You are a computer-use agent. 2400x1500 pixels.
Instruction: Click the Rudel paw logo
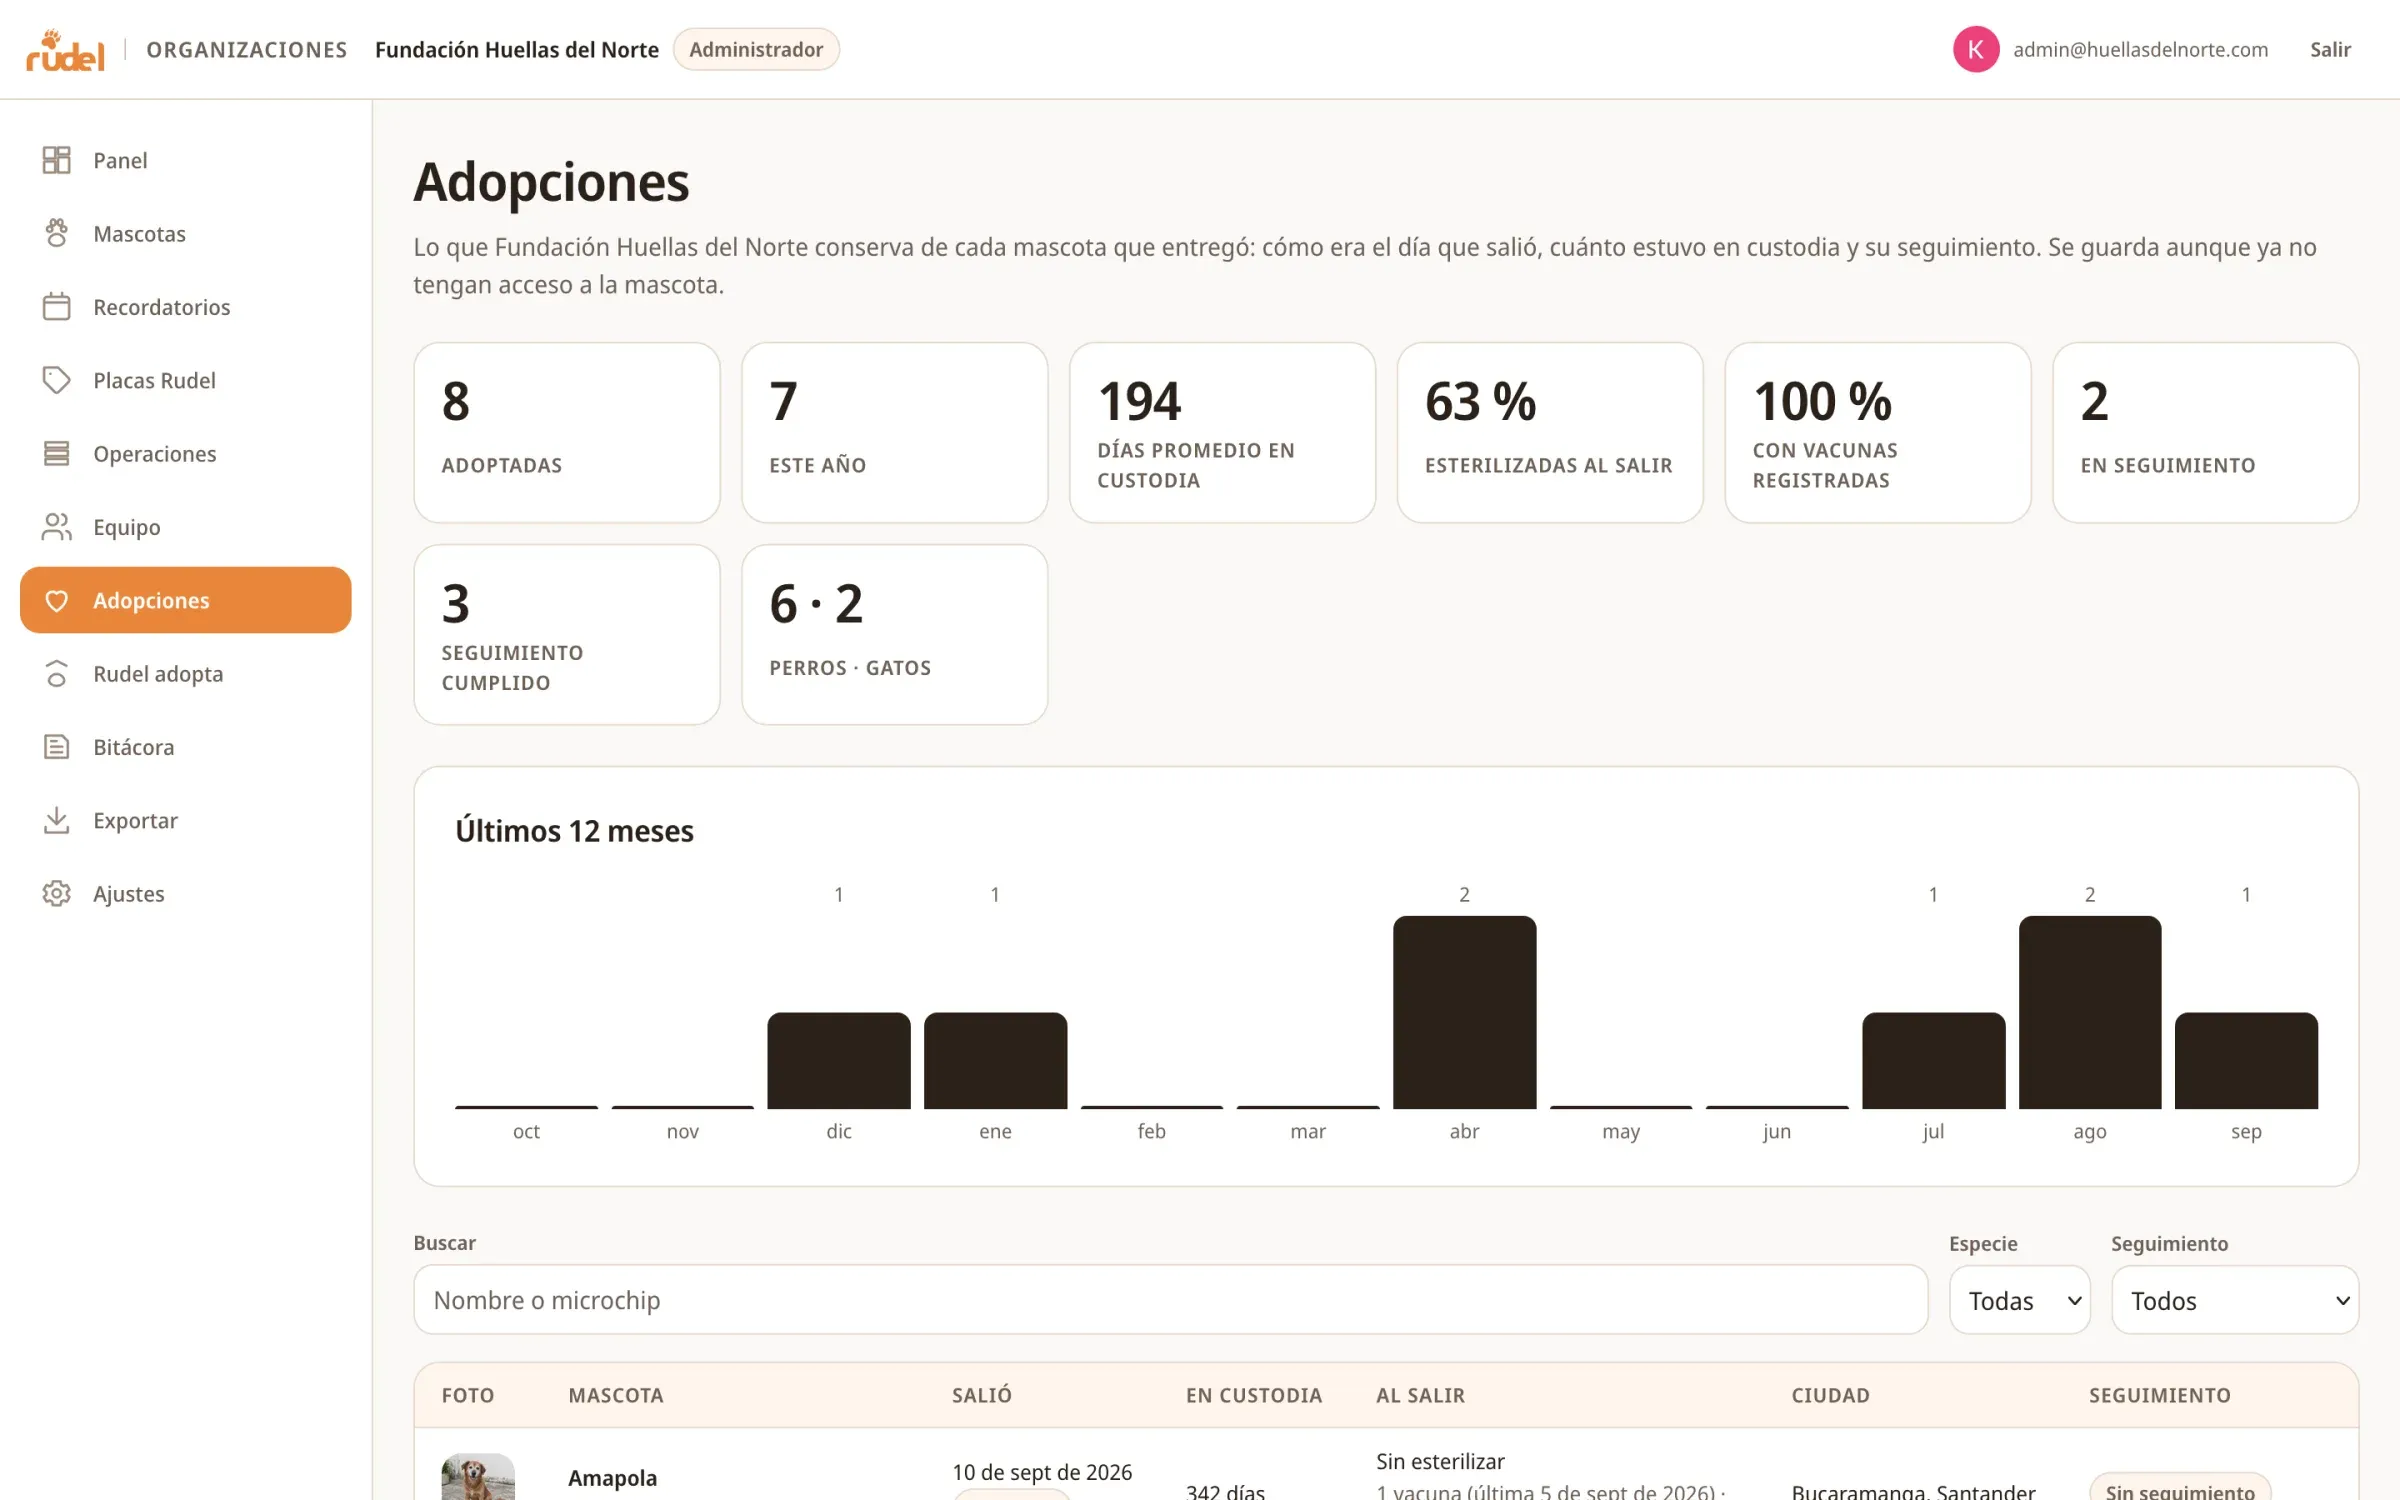coord(65,50)
